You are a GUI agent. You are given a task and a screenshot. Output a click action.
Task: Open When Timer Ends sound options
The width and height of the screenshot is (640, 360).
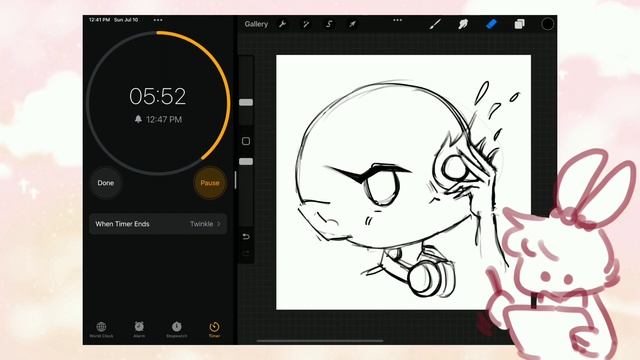tap(158, 224)
